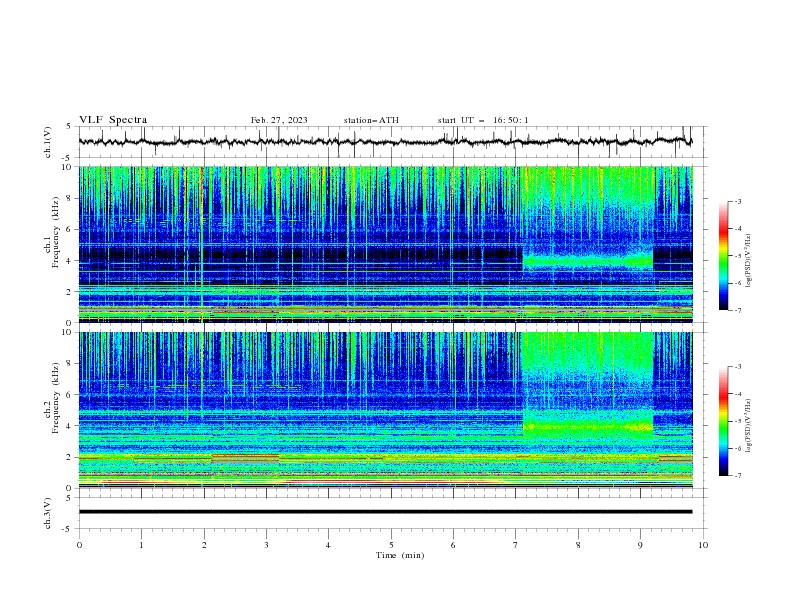792x612 pixels.
Task: Click time axis tick label "9"
Action: click(640, 545)
